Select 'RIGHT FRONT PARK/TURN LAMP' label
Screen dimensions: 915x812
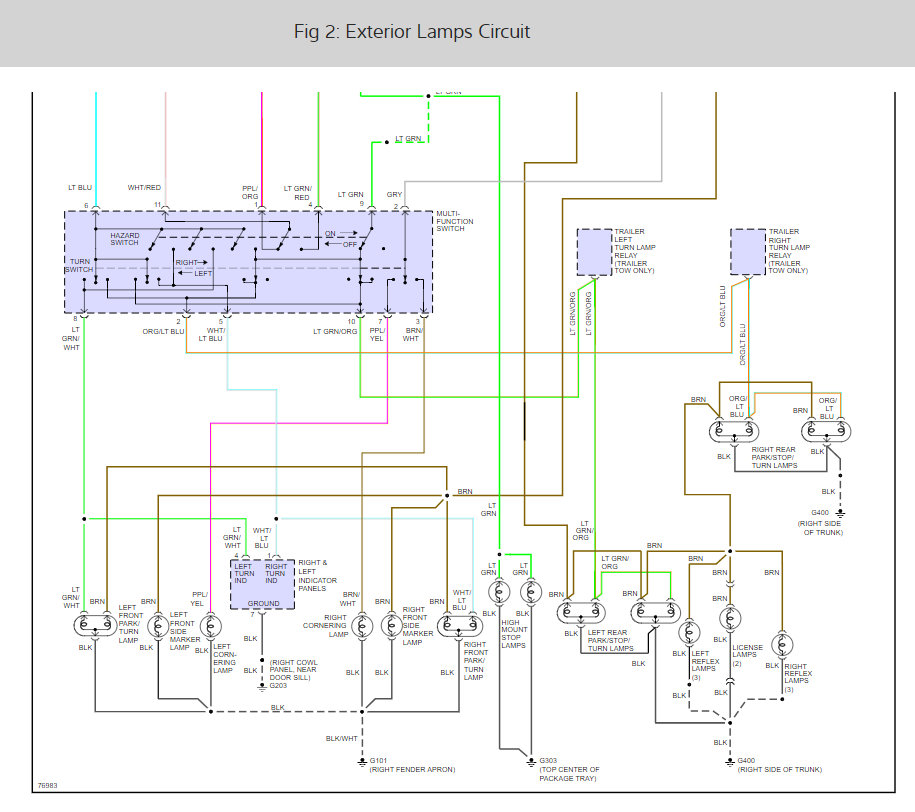476,661
